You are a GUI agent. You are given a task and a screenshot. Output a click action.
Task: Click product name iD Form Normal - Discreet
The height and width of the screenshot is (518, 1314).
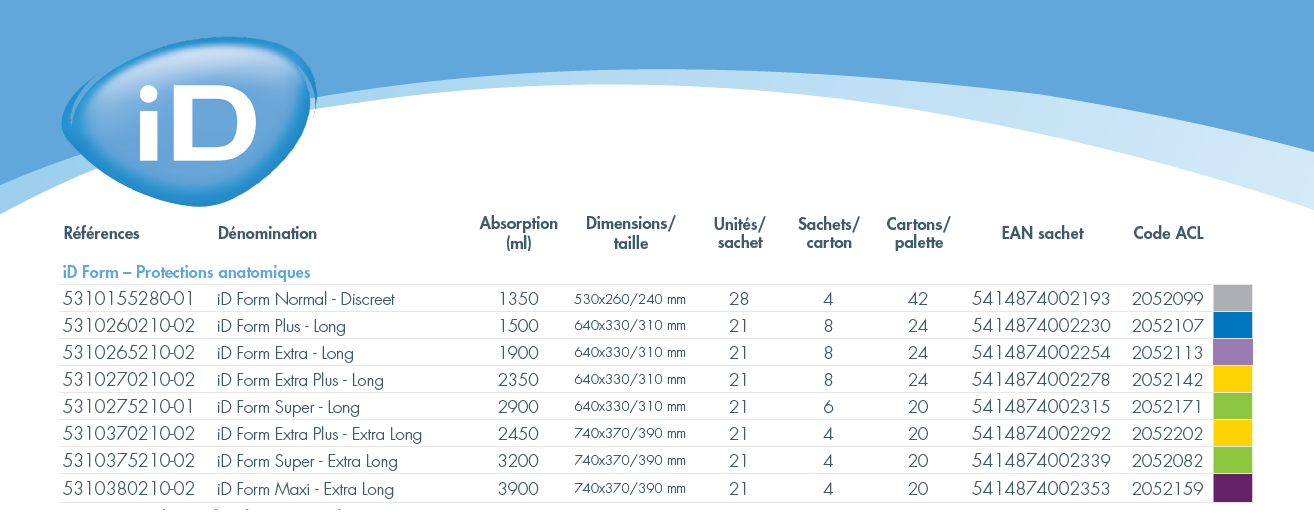pyautogui.click(x=306, y=299)
